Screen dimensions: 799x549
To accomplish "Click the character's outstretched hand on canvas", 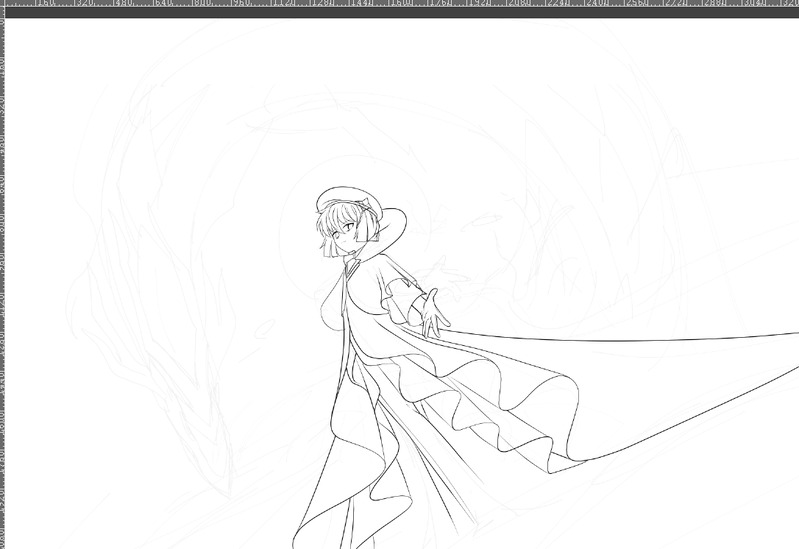I will point(435,313).
